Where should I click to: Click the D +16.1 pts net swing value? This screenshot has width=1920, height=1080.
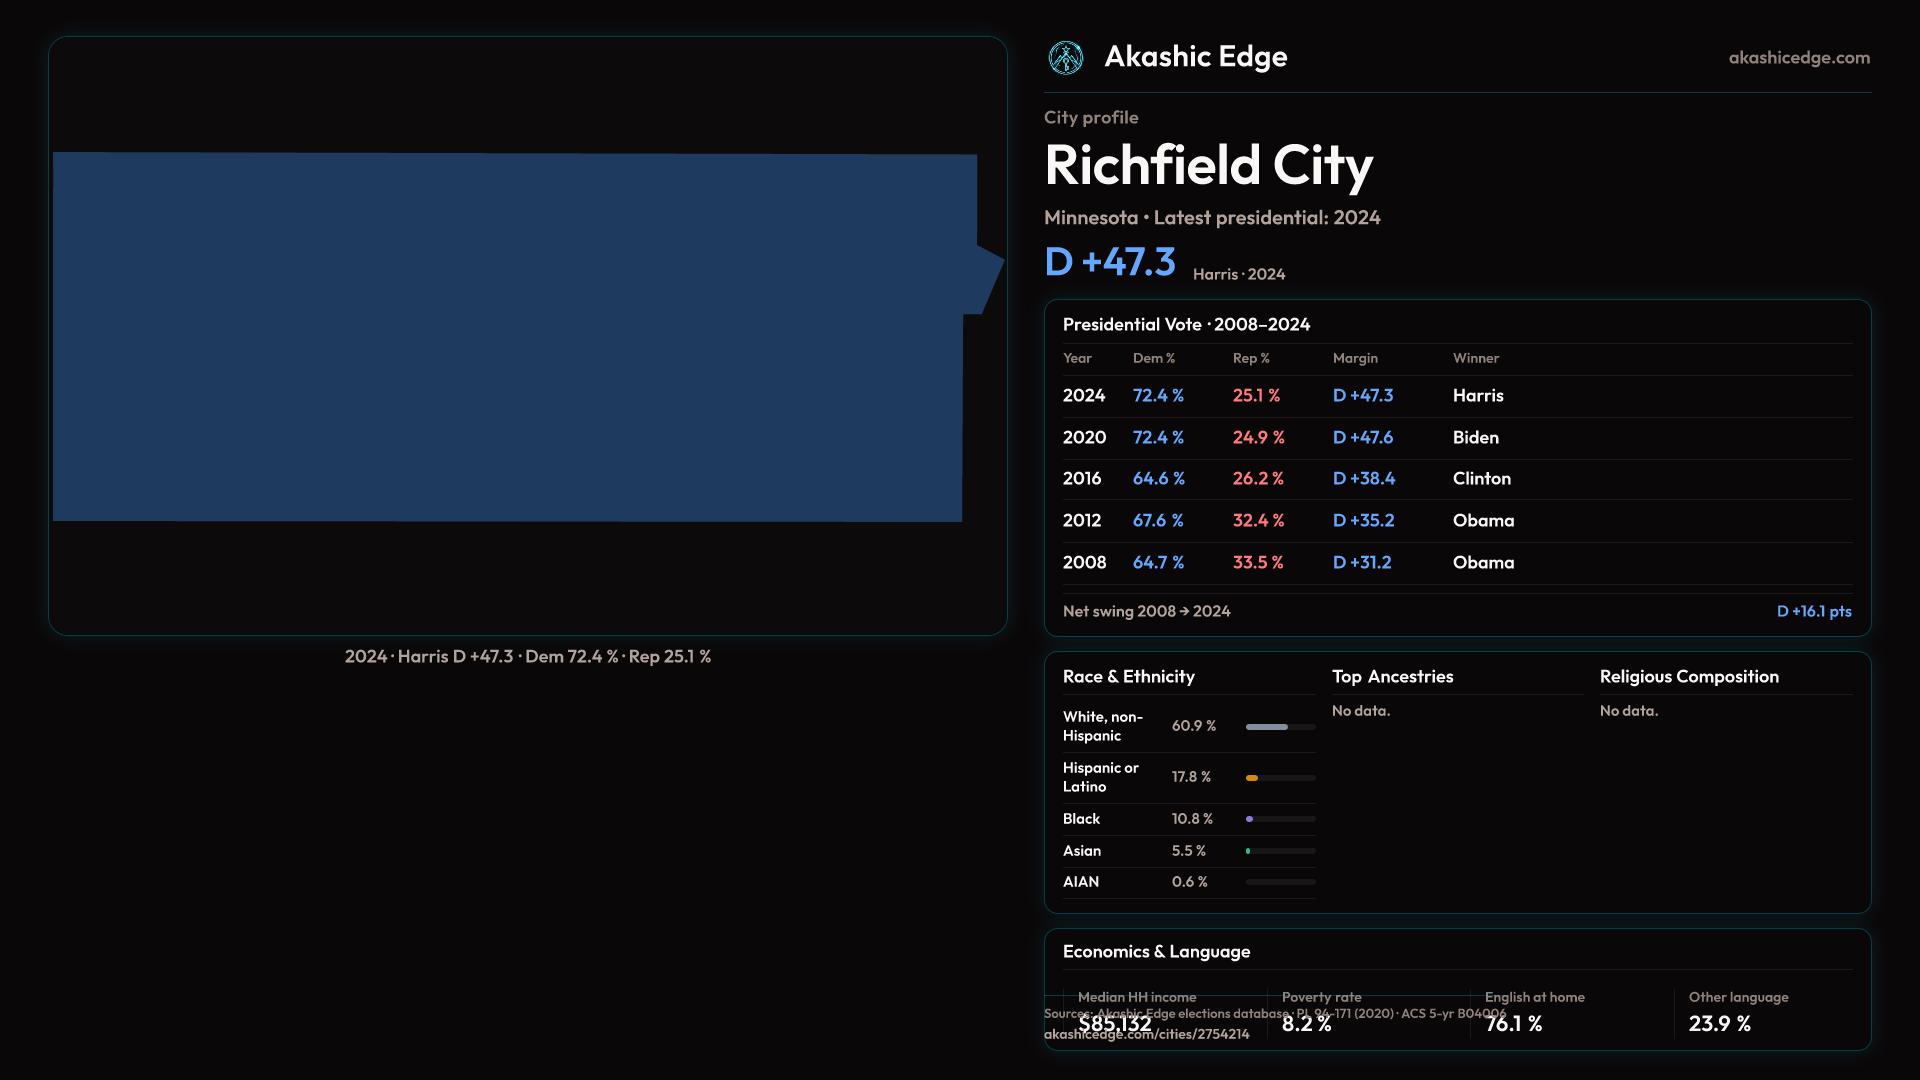(x=1813, y=611)
